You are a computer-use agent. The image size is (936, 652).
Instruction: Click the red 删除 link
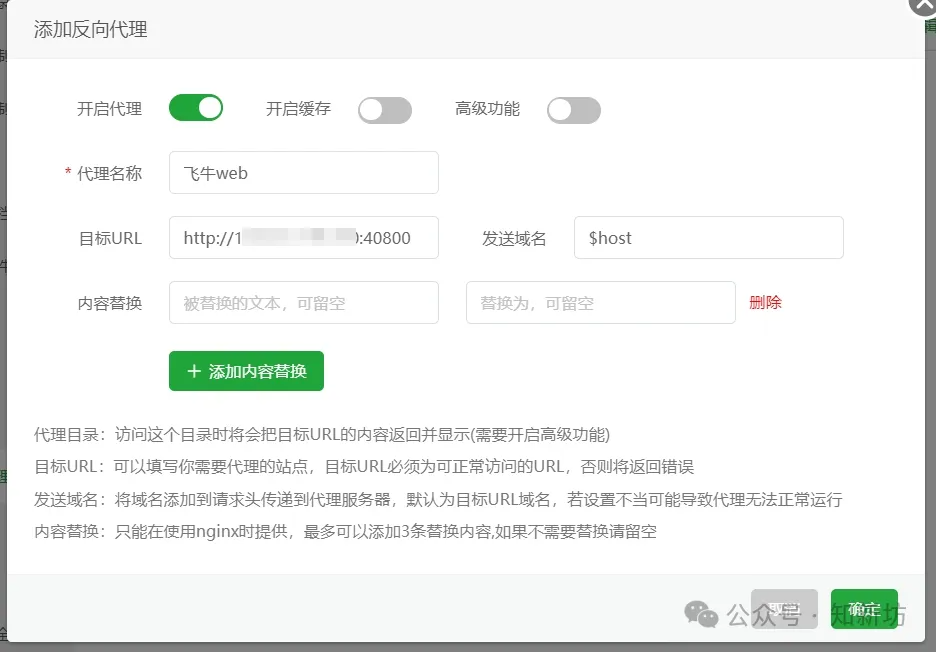pos(765,302)
